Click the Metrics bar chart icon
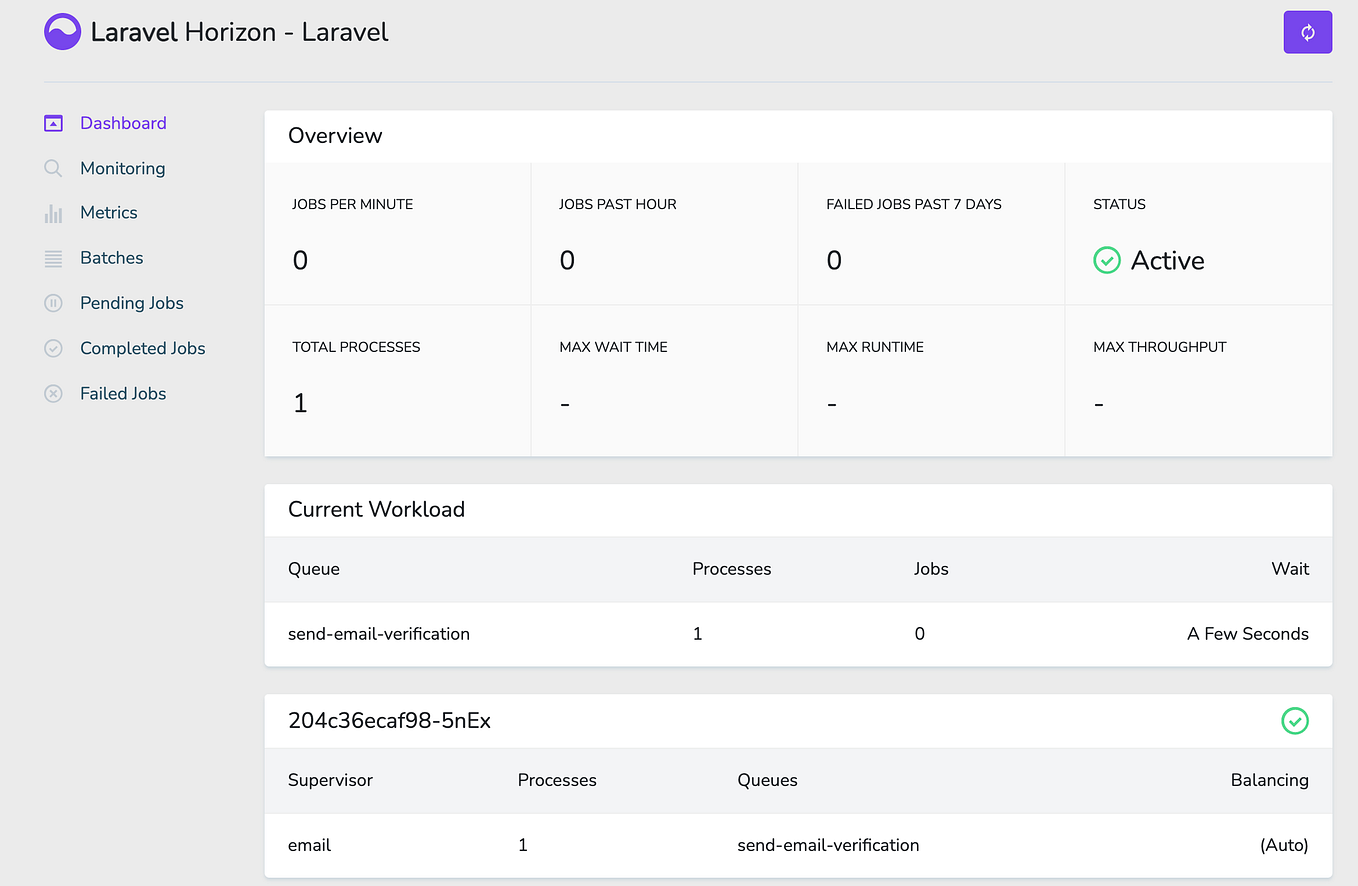1358x886 pixels. click(53, 213)
